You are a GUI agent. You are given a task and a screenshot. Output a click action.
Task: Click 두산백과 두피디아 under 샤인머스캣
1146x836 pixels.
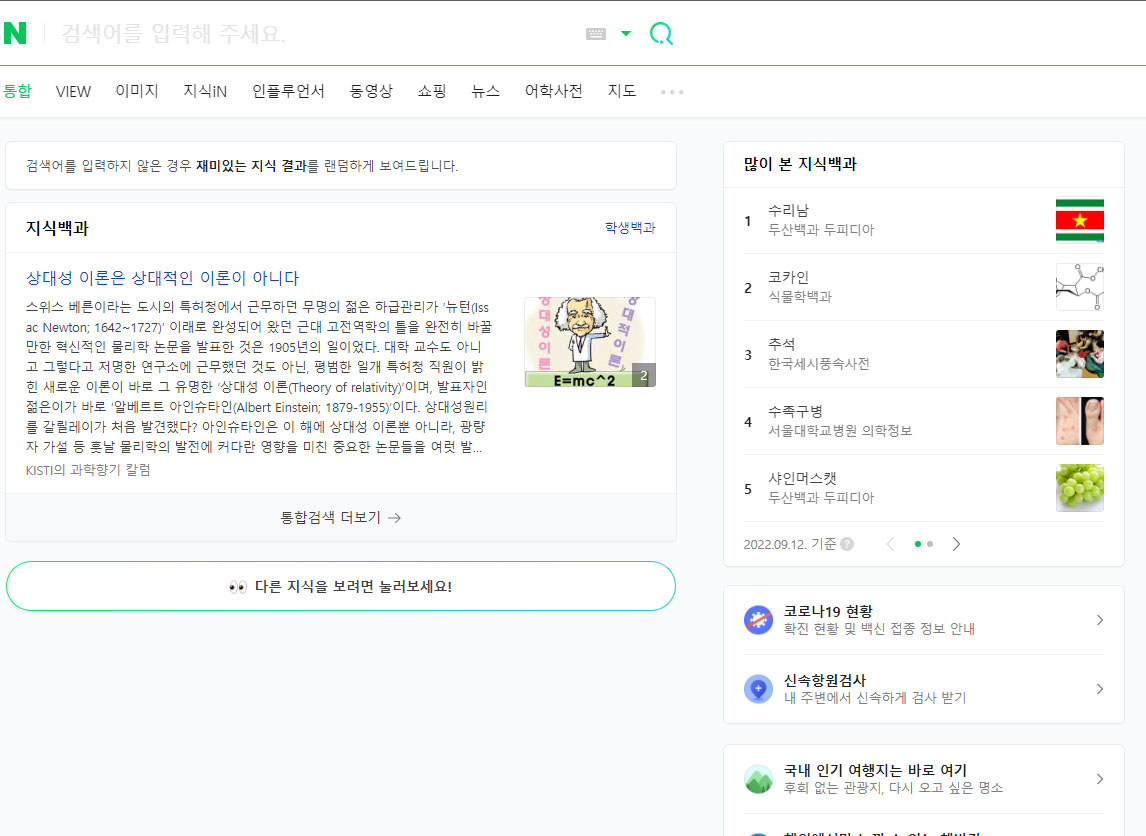click(x=821, y=498)
